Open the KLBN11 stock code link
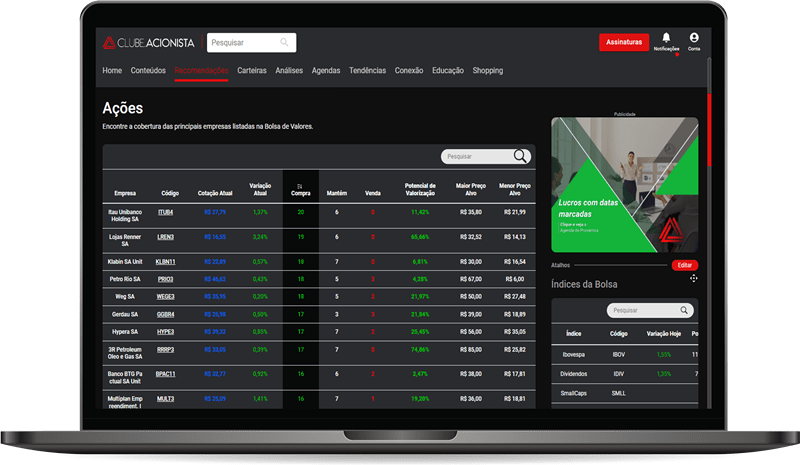The width and height of the screenshot is (800, 465). pyautogui.click(x=165, y=261)
